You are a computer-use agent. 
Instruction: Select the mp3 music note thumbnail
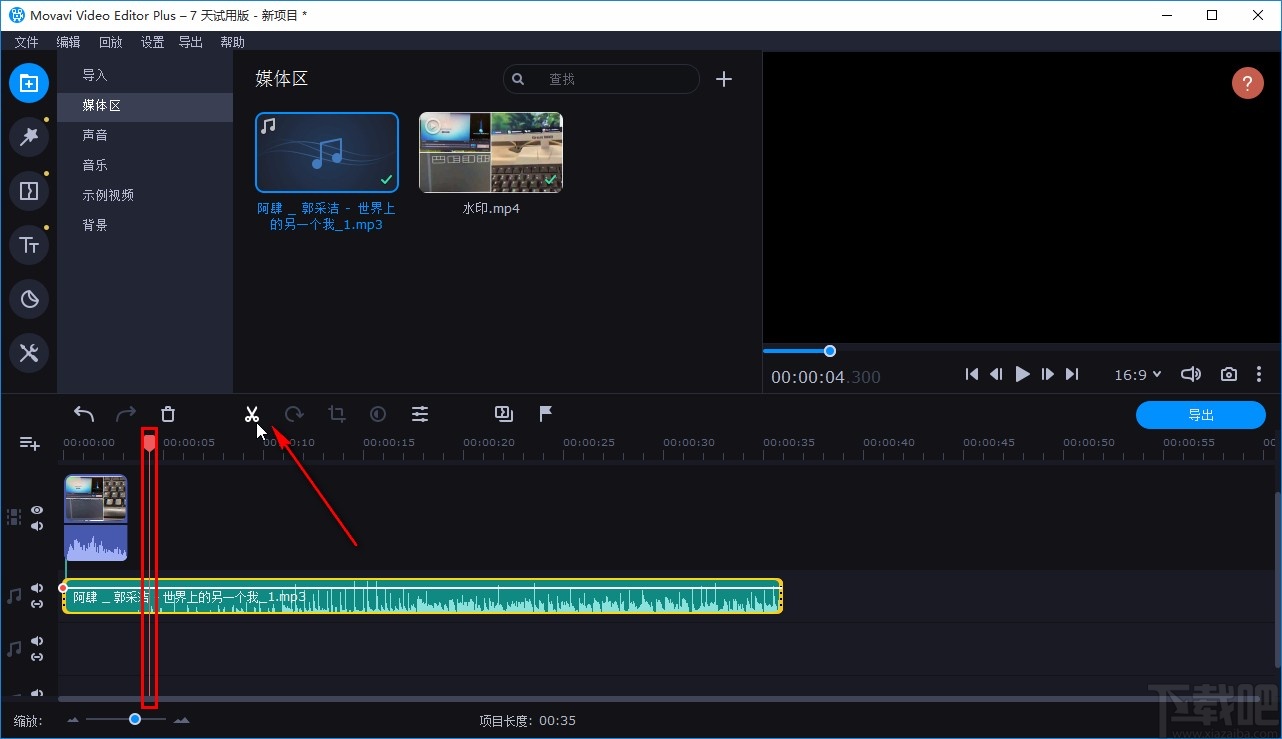pos(327,152)
